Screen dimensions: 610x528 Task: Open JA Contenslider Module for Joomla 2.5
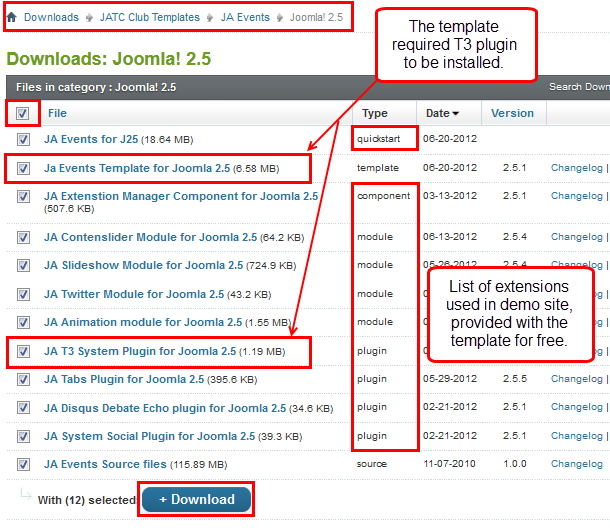tap(151, 237)
